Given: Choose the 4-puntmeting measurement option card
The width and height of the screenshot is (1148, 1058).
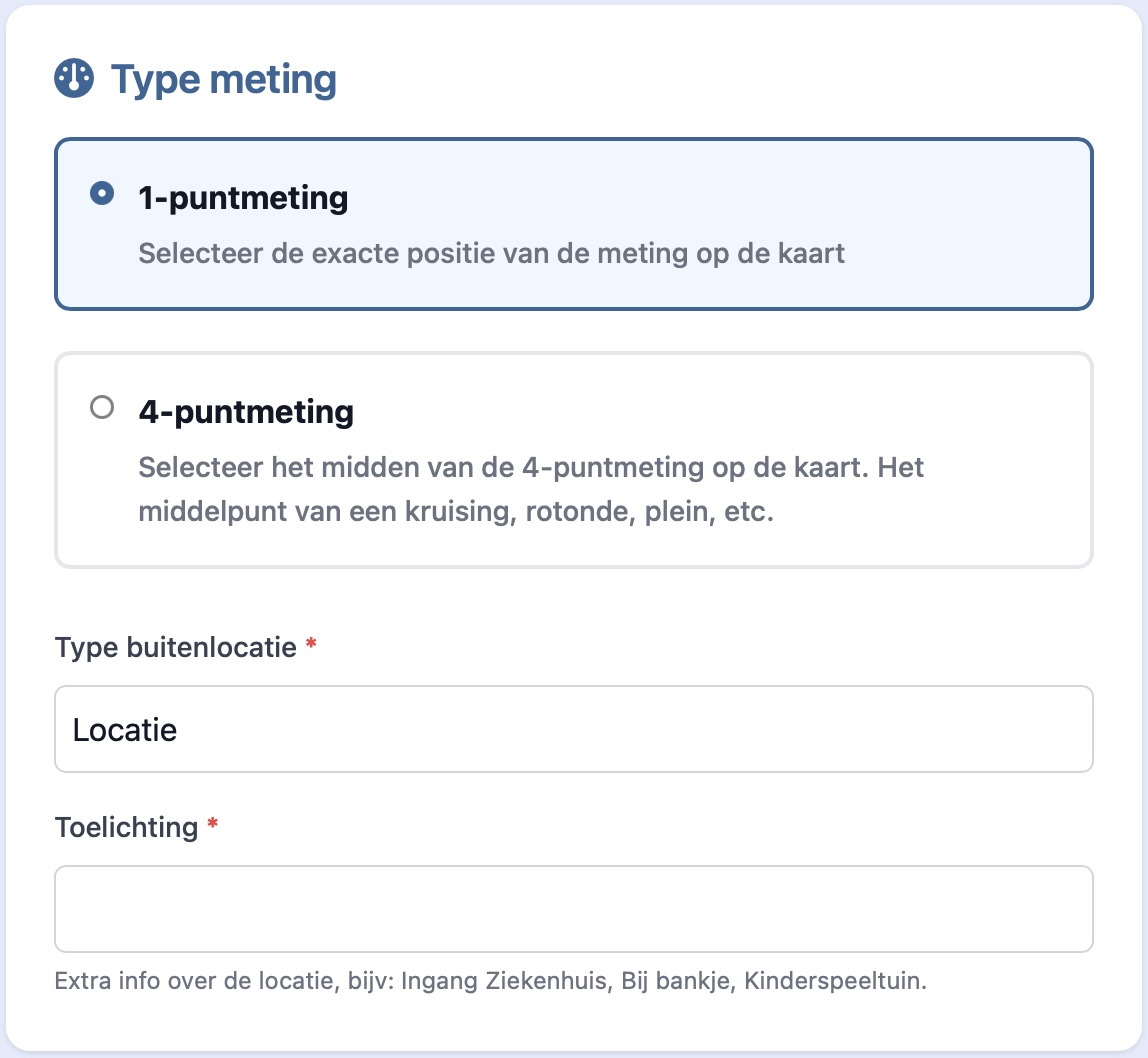Looking at the screenshot, I should 574,459.
